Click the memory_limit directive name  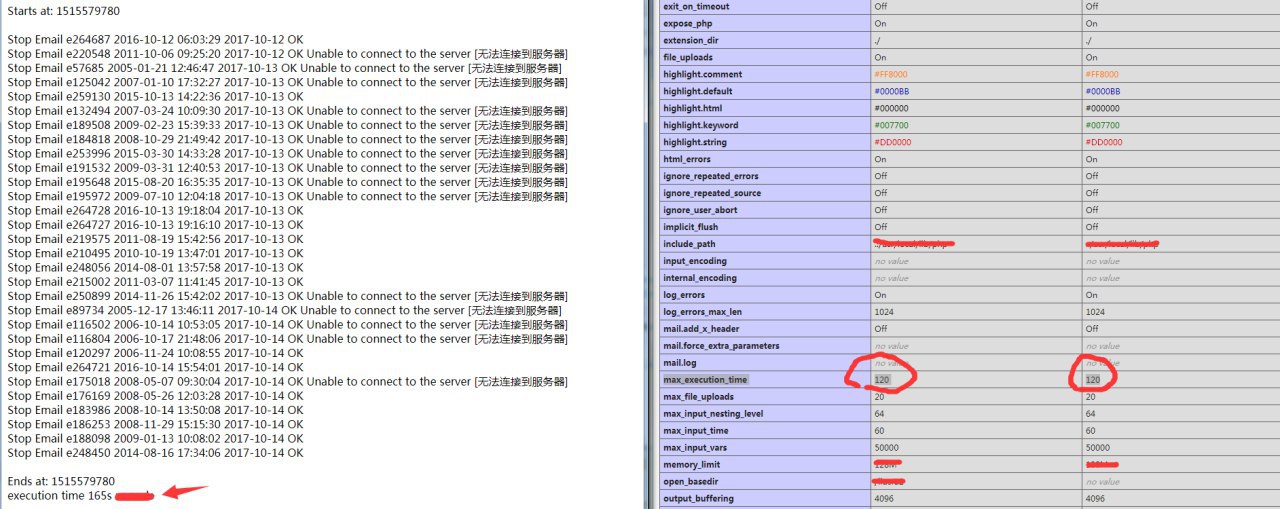(x=691, y=465)
